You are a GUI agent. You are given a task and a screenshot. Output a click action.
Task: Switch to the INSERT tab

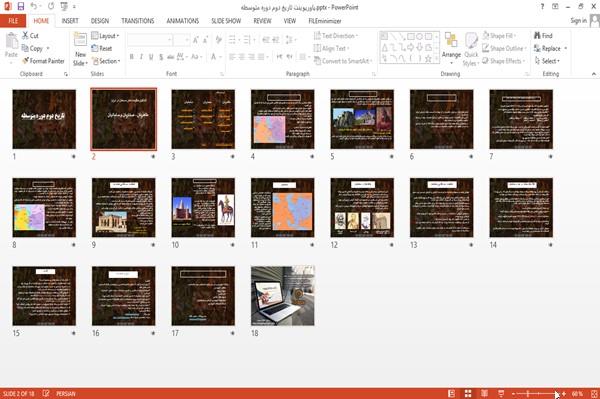70,21
